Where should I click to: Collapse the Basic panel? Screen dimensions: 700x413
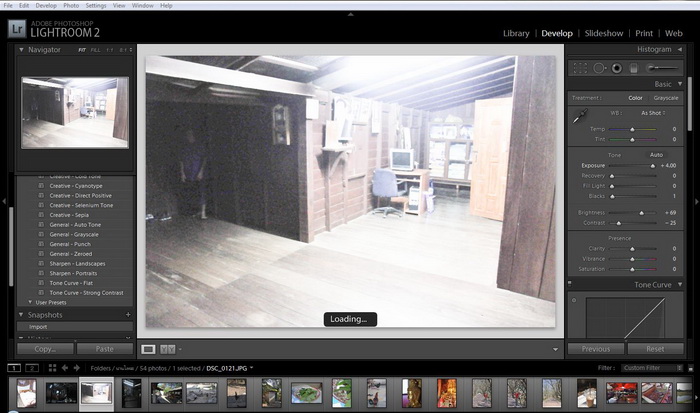click(680, 84)
